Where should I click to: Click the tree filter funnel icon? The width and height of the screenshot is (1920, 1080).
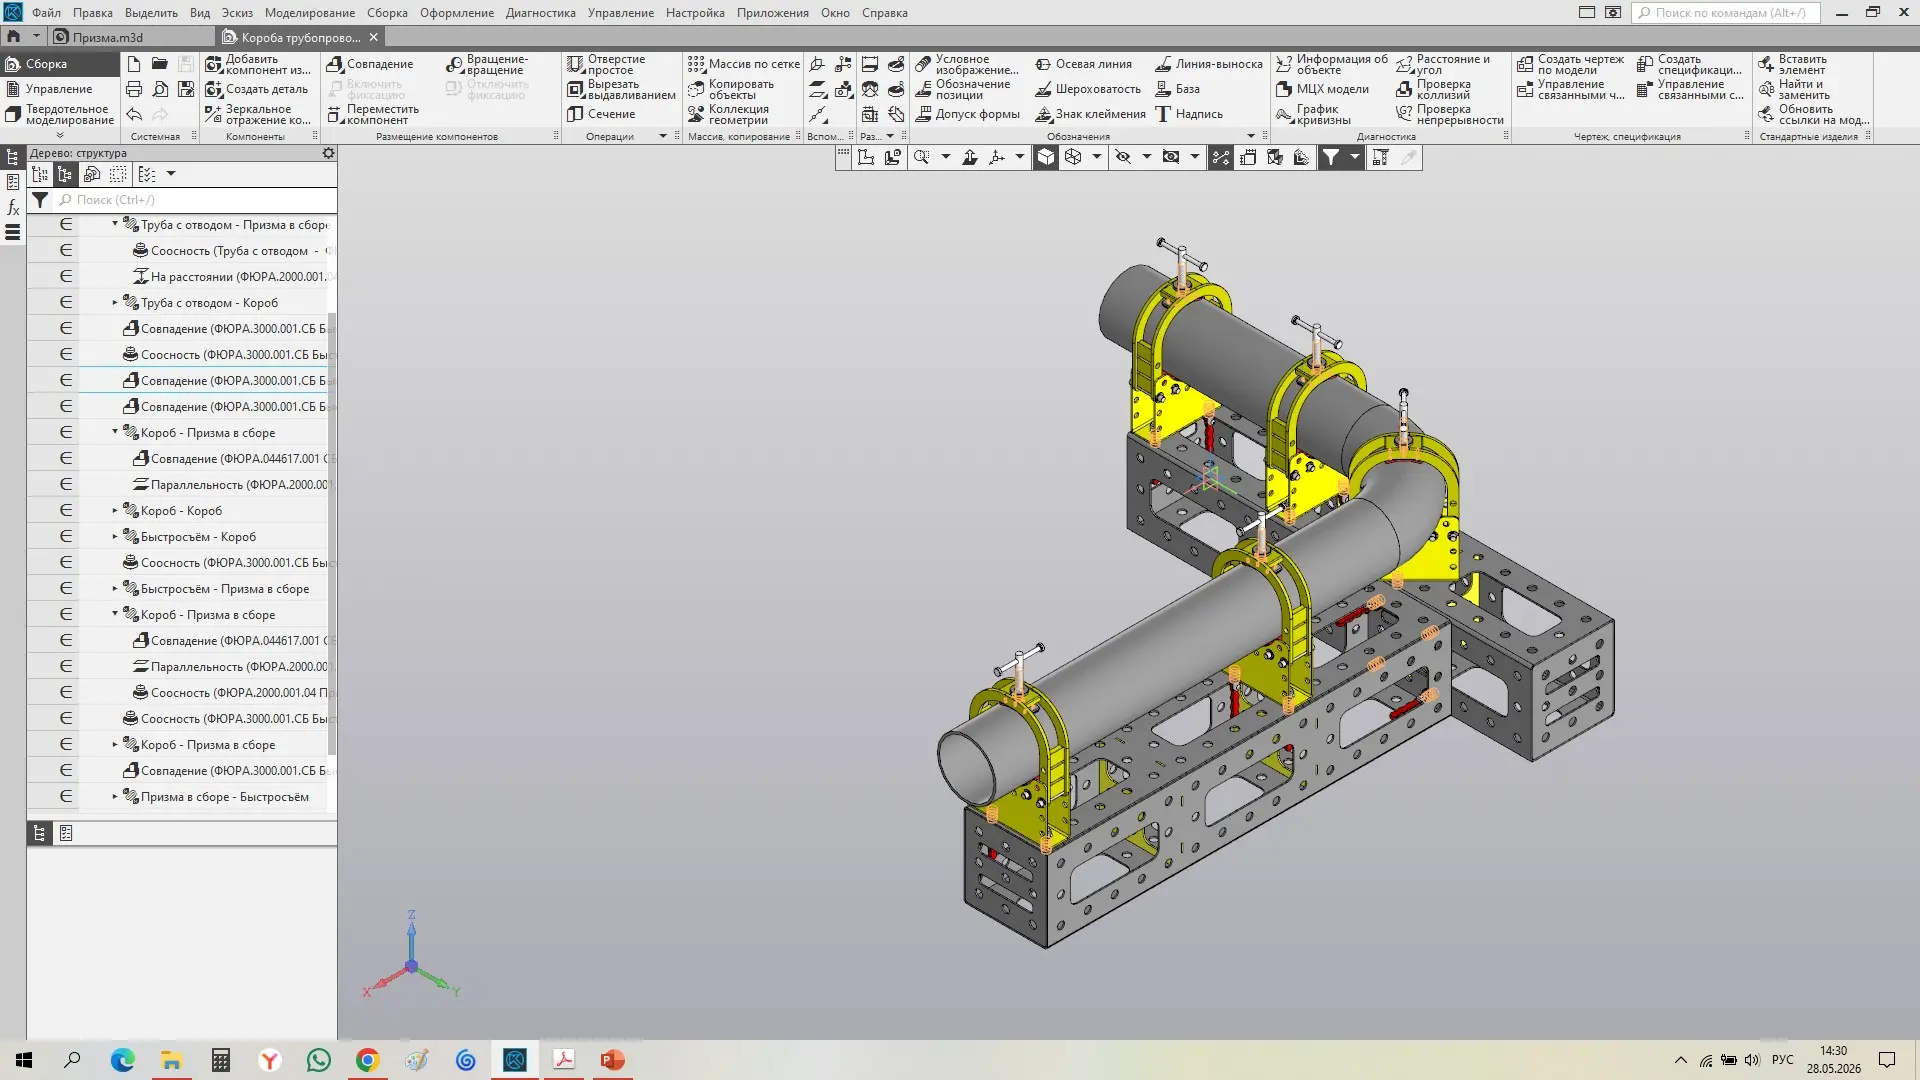(x=40, y=200)
